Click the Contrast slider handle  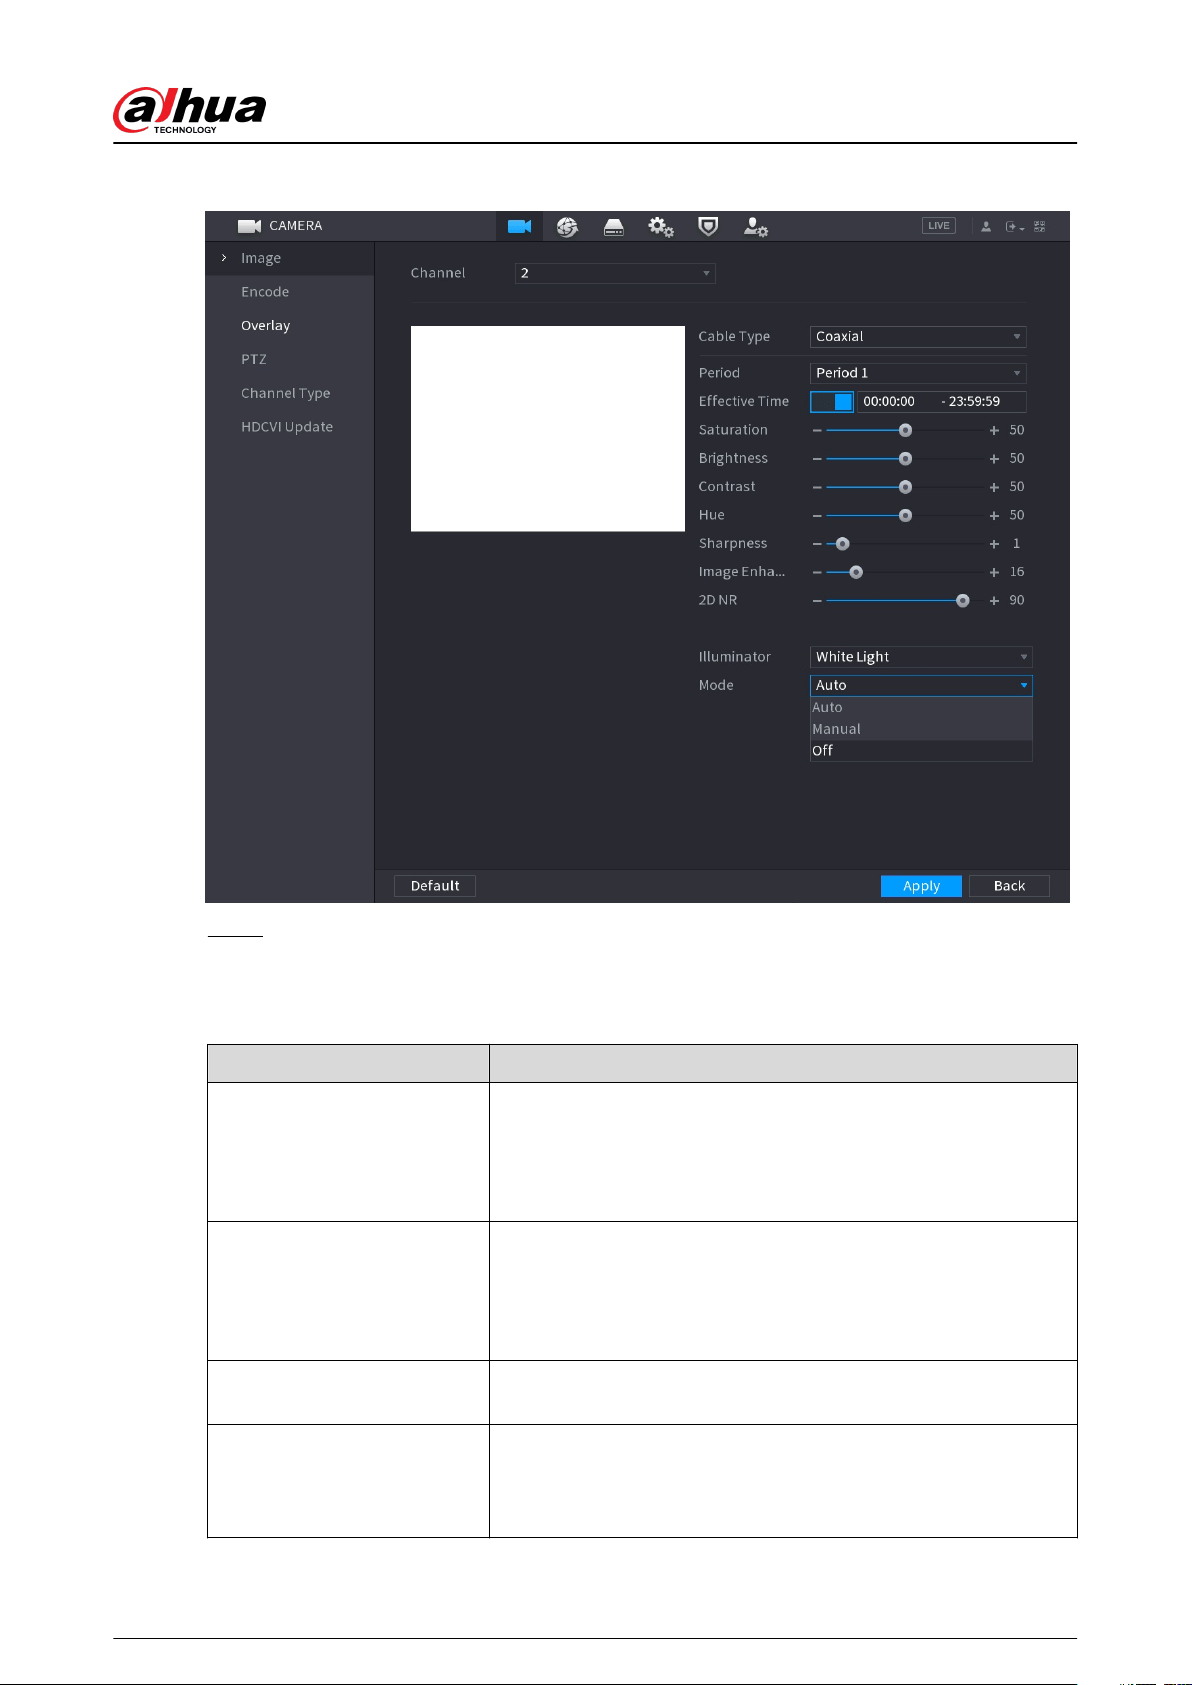point(905,487)
